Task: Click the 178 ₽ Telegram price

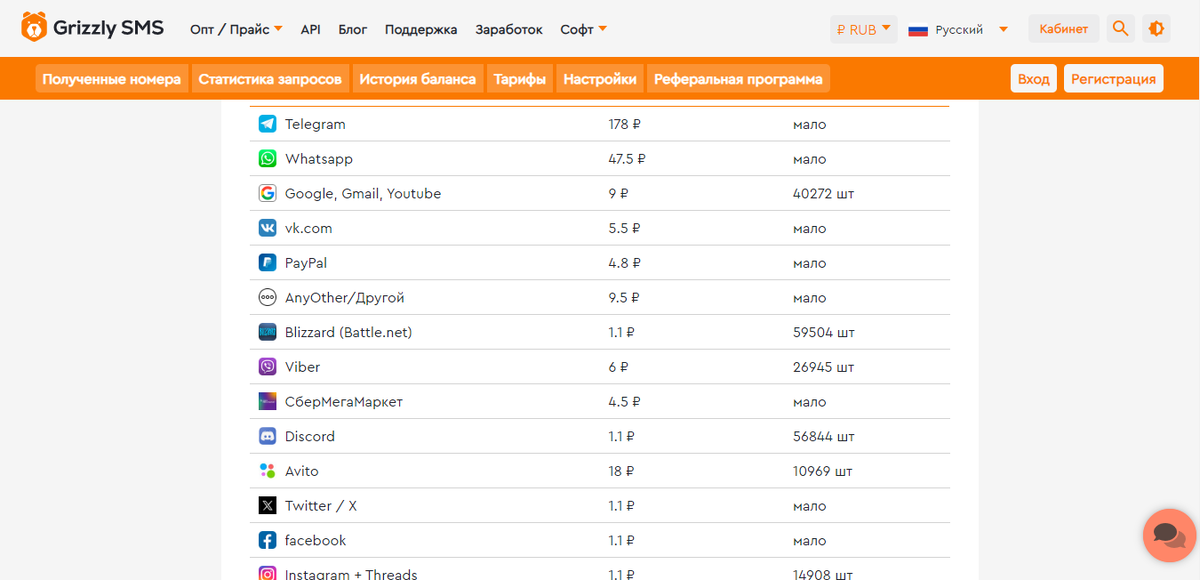Action: pyautogui.click(x=624, y=124)
